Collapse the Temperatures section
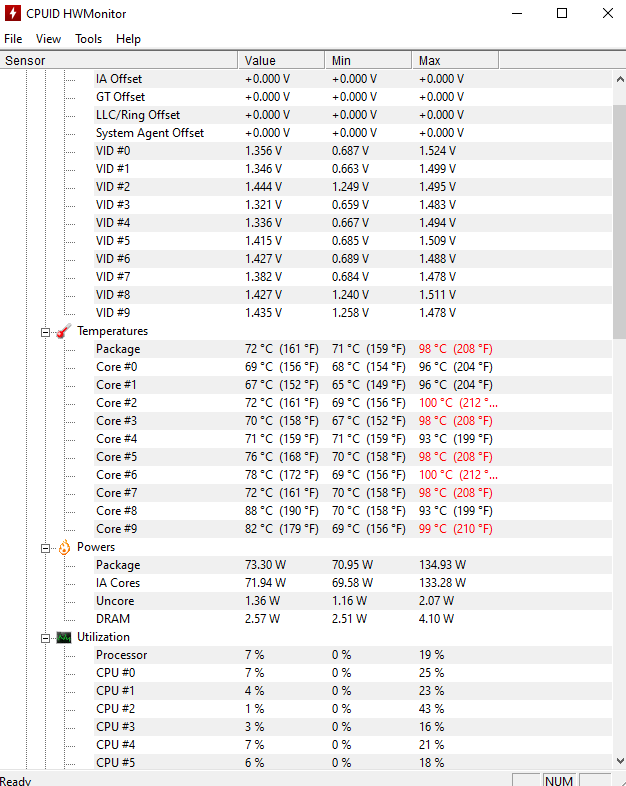 point(46,332)
